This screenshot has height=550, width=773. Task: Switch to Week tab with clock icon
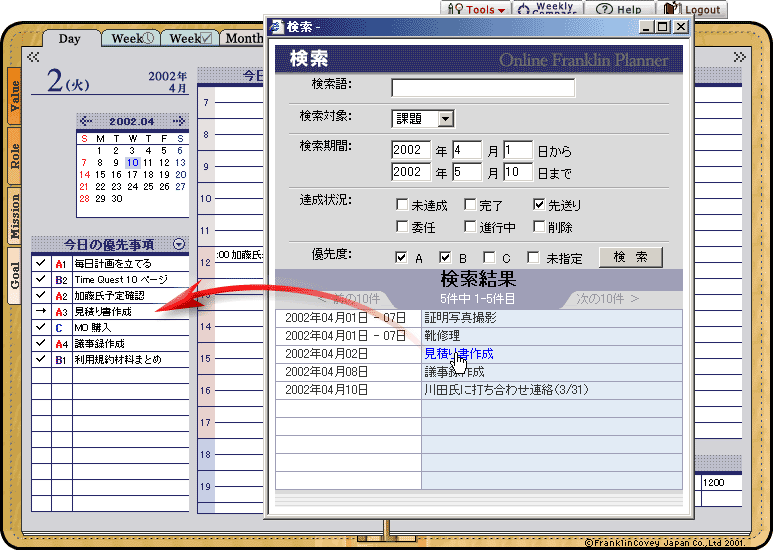pyautogui.click(x=132, y=38)
